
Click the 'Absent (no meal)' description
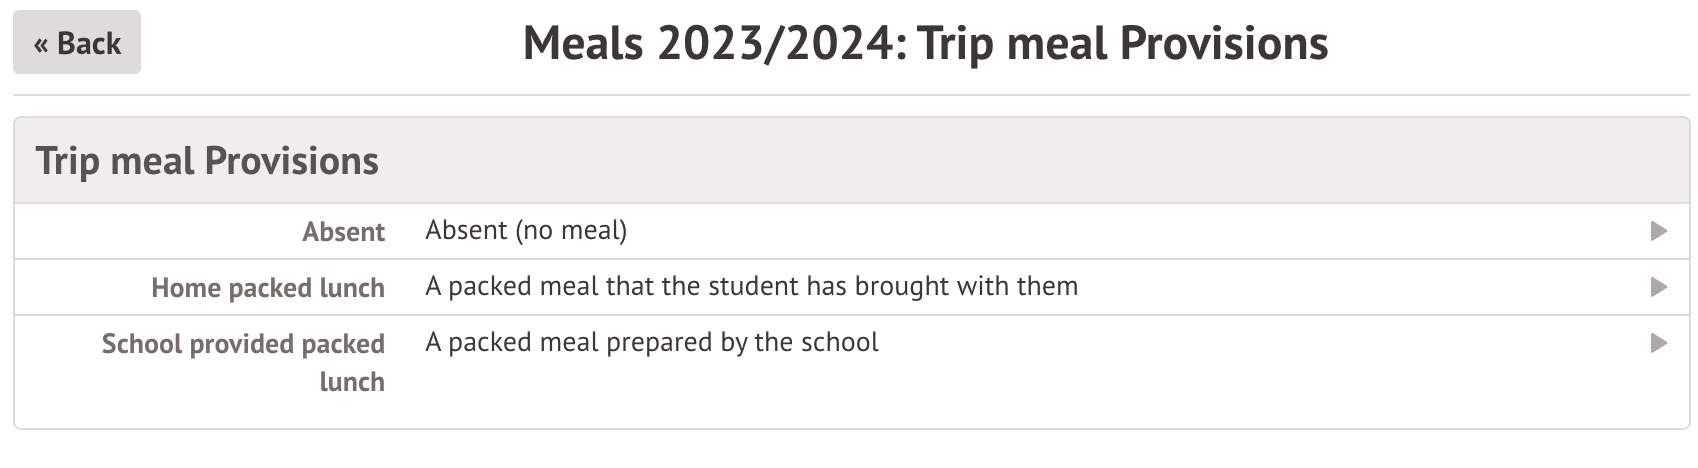(526, 231)
